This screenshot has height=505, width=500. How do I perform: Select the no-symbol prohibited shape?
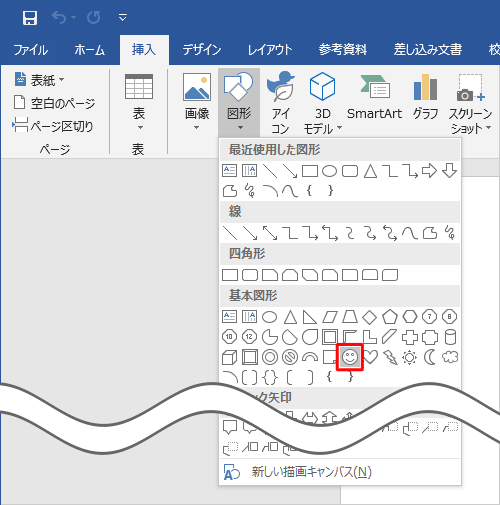(x=290, y=357)
